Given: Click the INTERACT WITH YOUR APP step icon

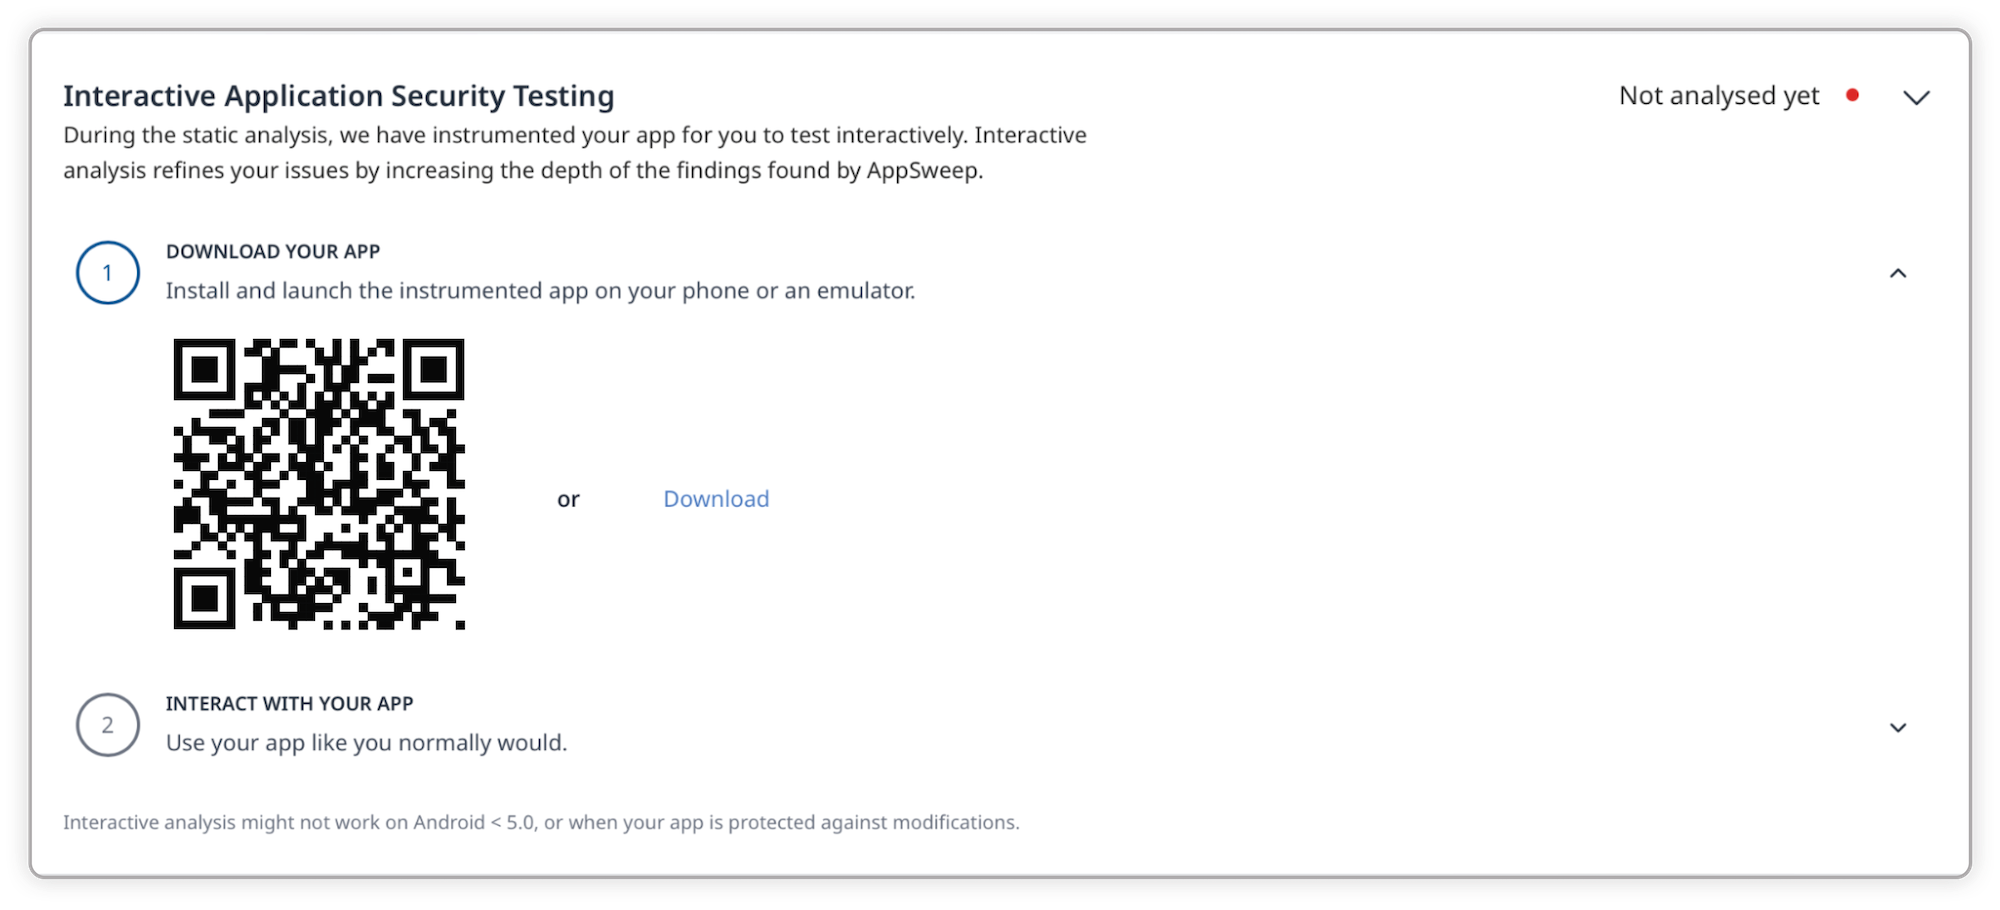Looking at the screenshot, I should [x=107, y=725].
